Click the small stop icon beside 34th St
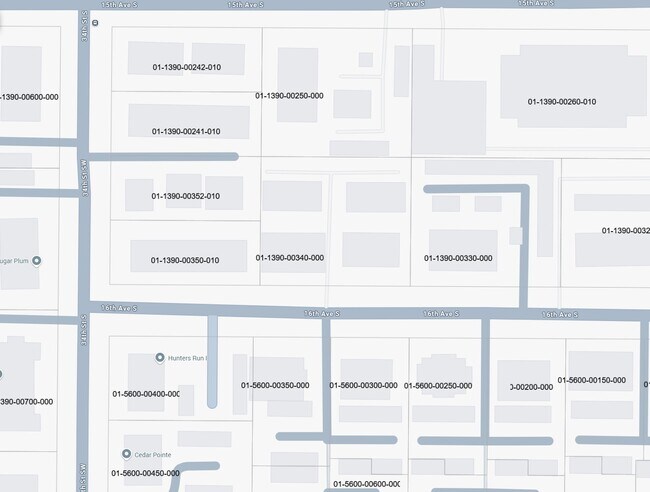Screen dimensions: 650x492 pyautogui.click(x=94, y=21)
